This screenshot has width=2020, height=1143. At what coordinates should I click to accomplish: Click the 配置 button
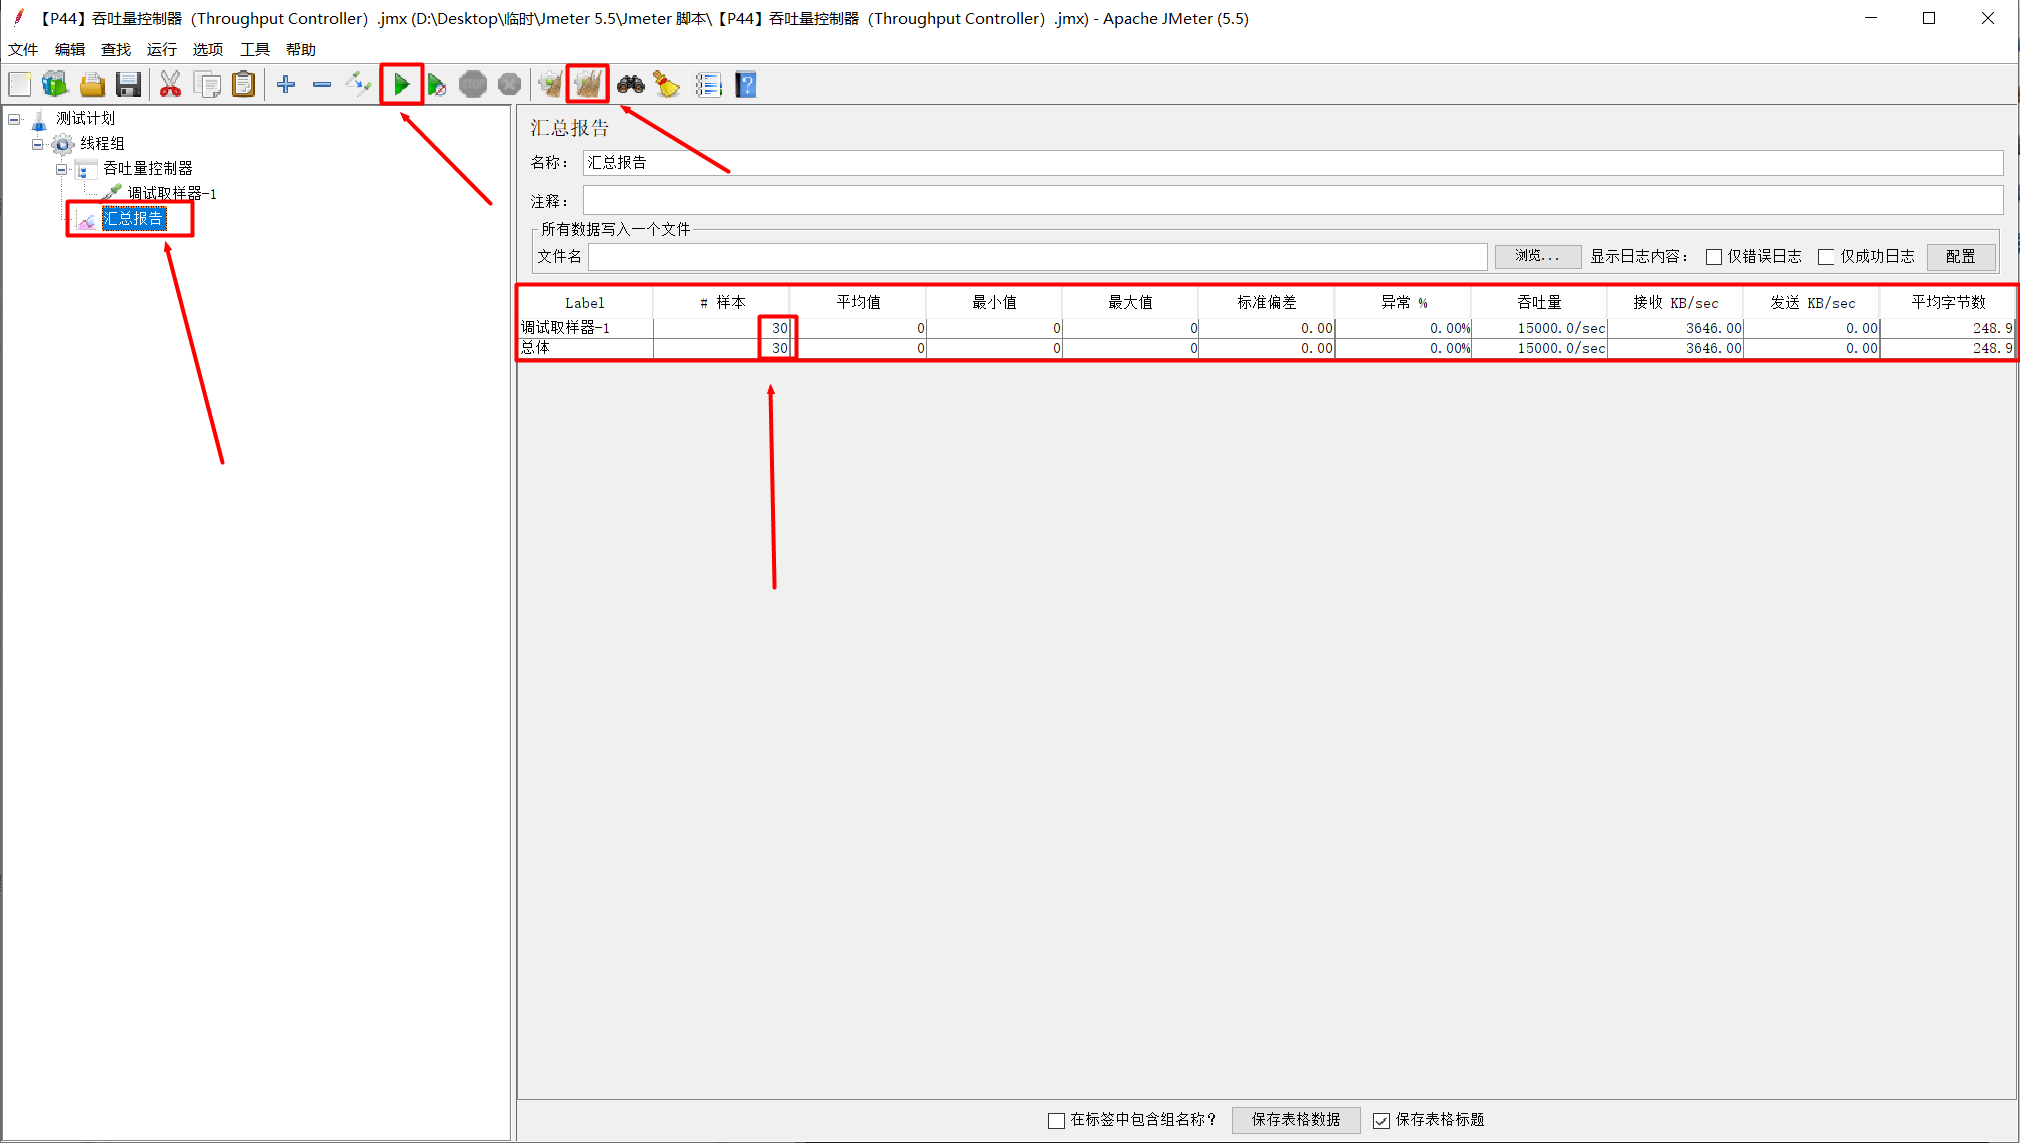(1961, 257)
